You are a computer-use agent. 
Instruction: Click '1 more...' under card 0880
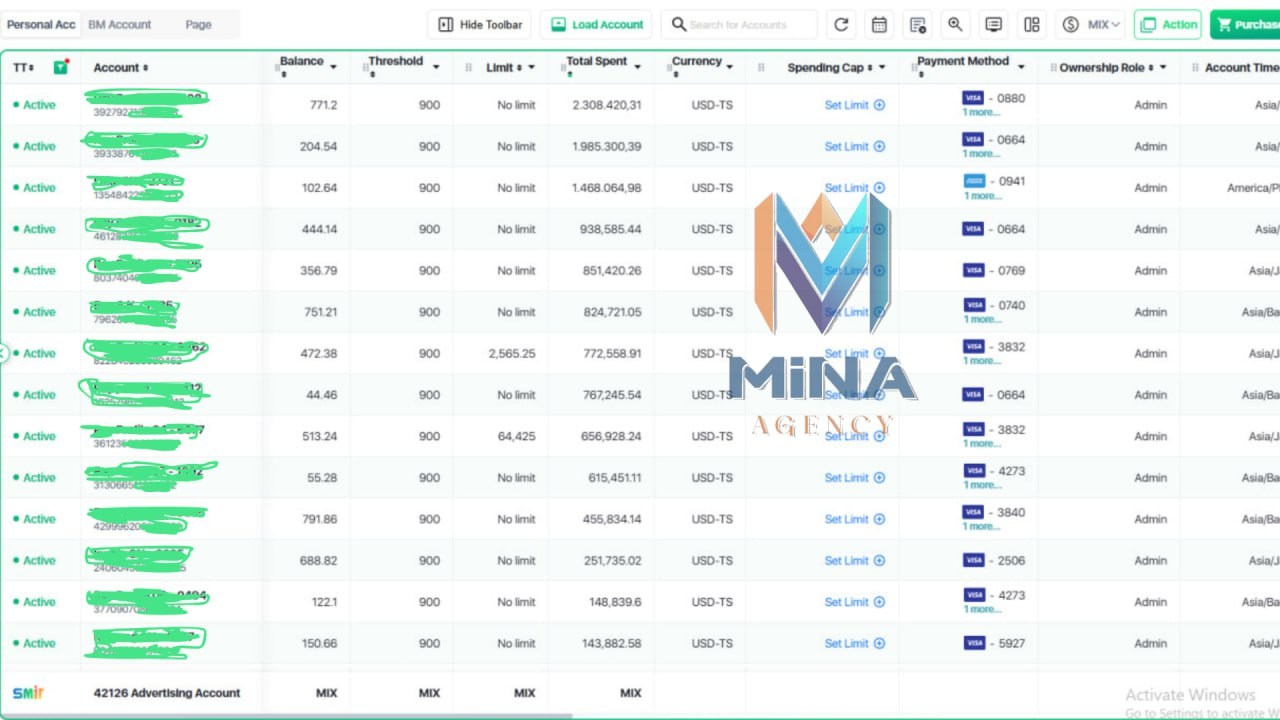pyautogui.click(x=980, y=112)
